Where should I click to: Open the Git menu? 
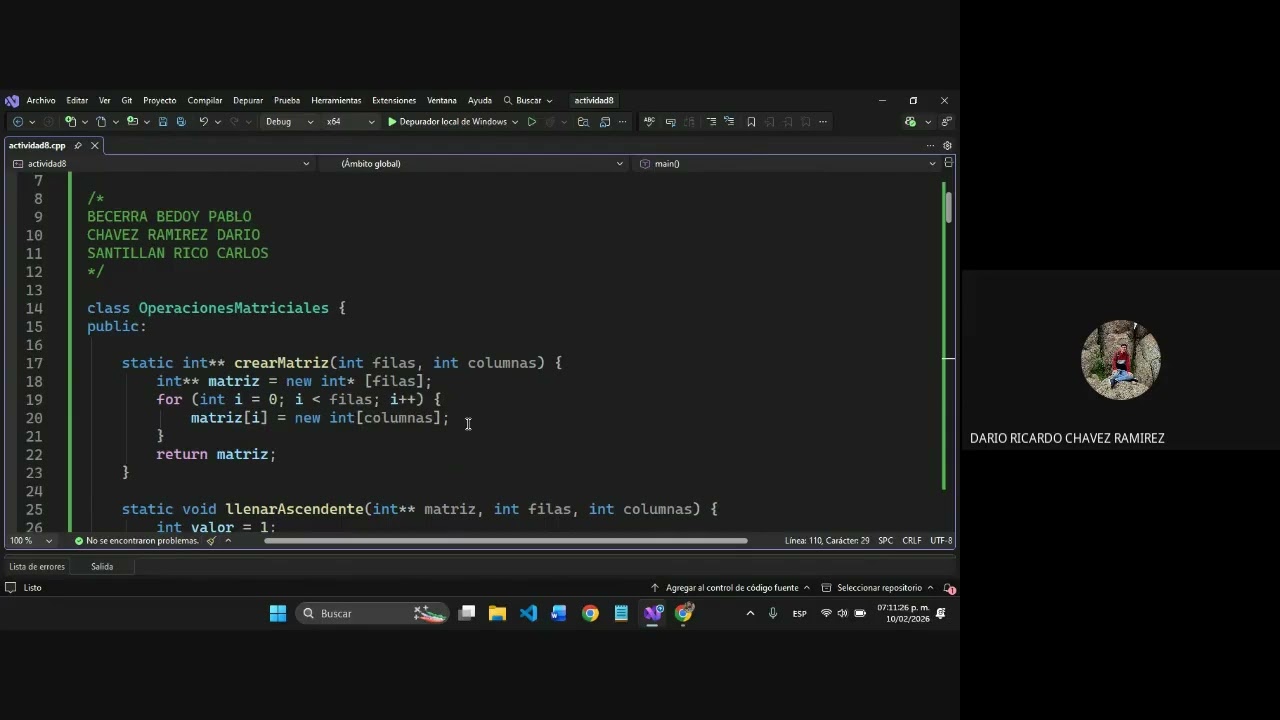[x=127, y=101]
